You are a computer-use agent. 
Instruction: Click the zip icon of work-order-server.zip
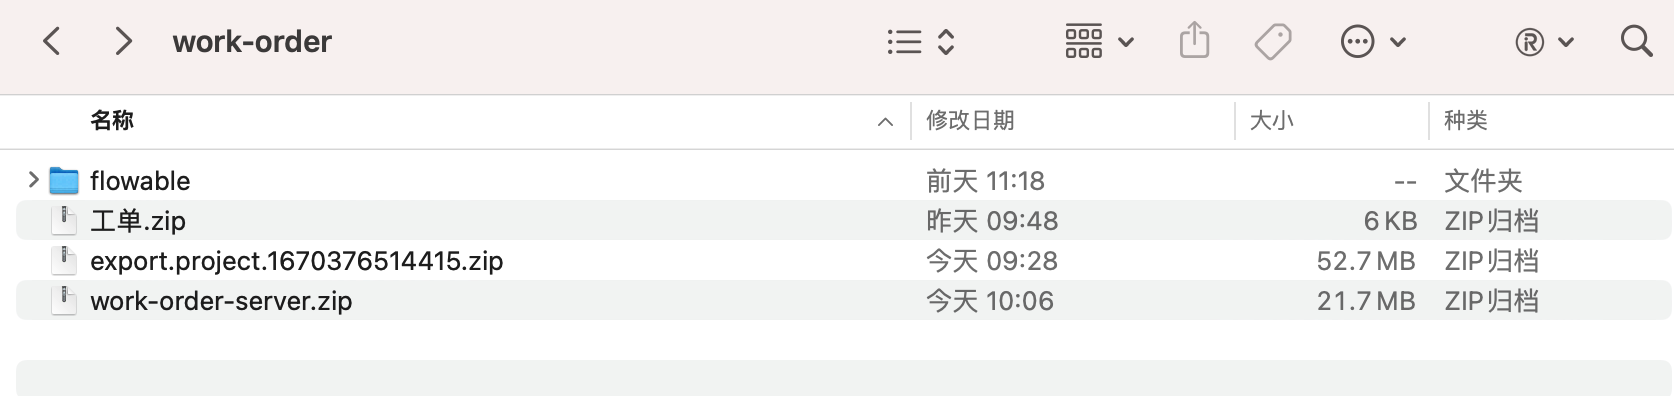pos(64,300)
